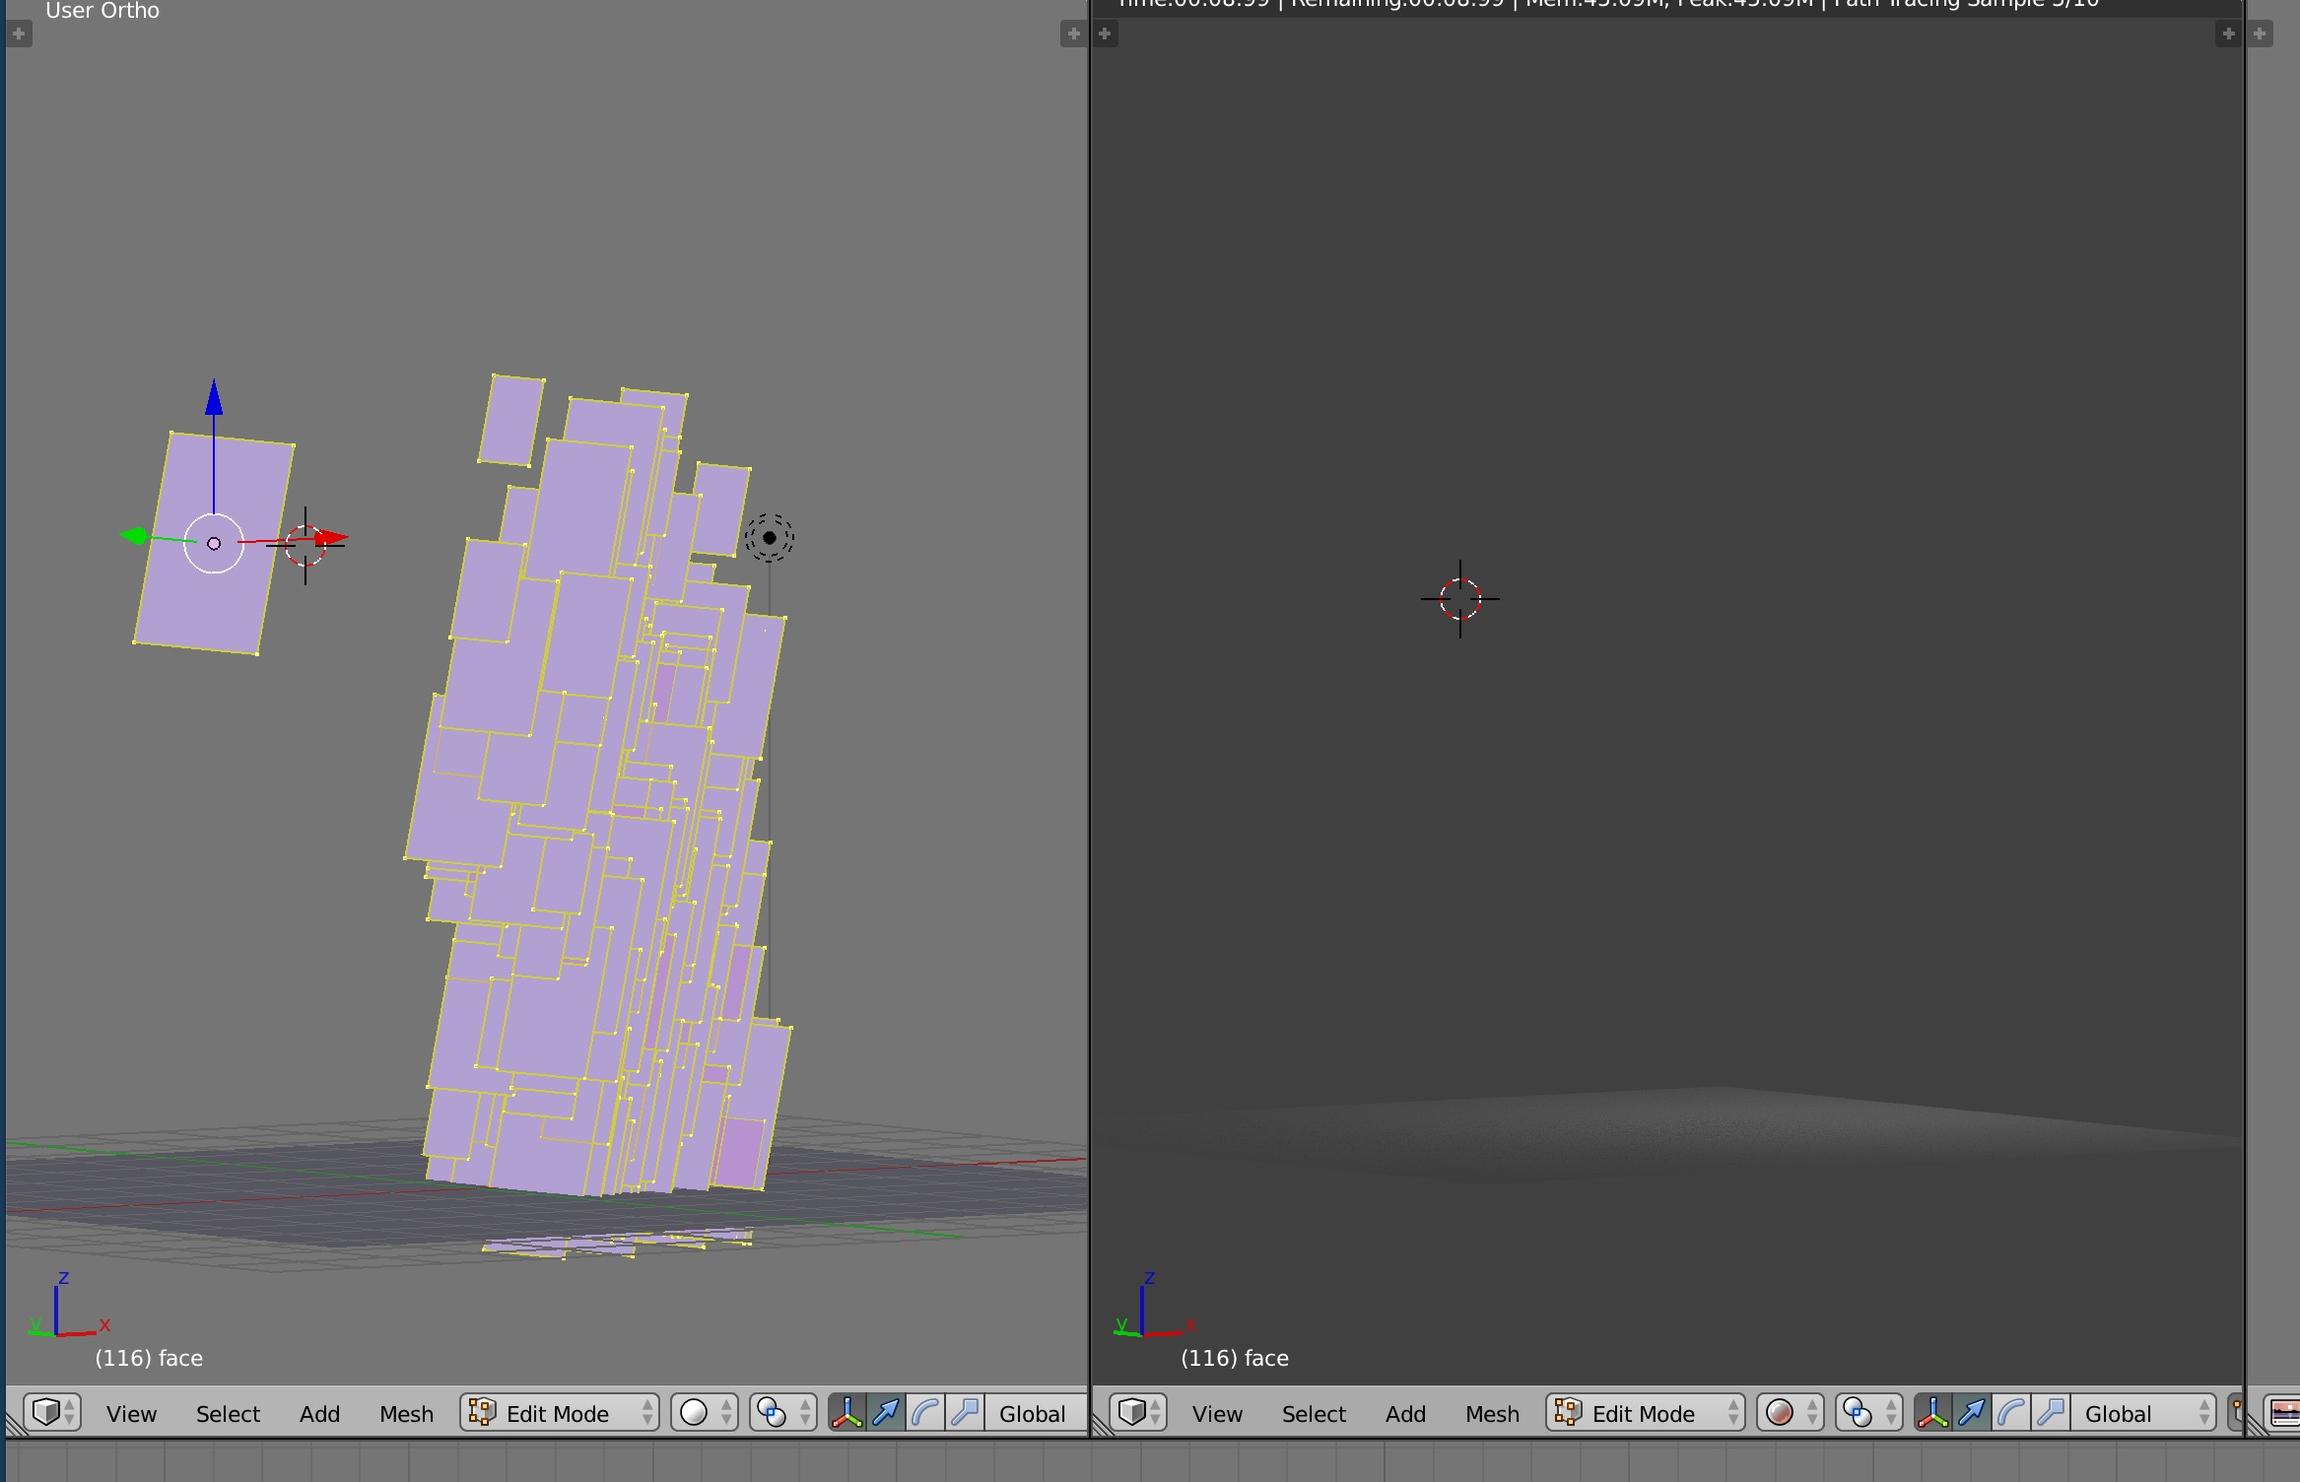This screenshot has height=1482, width=2300.
Task: Open Edit Mode dropdown in right viewport
Action: click(x=1645, y=1412)
